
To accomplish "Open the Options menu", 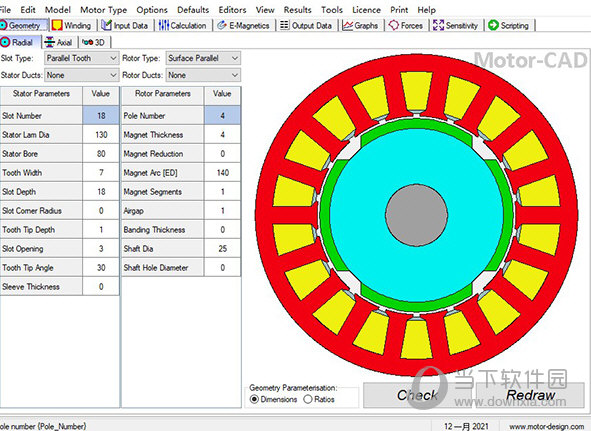I will pos(152,10).
